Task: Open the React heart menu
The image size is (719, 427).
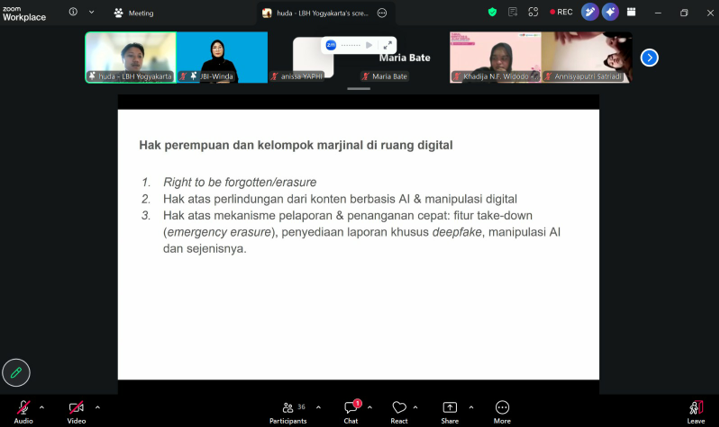Action: click(x=399, y=412)
